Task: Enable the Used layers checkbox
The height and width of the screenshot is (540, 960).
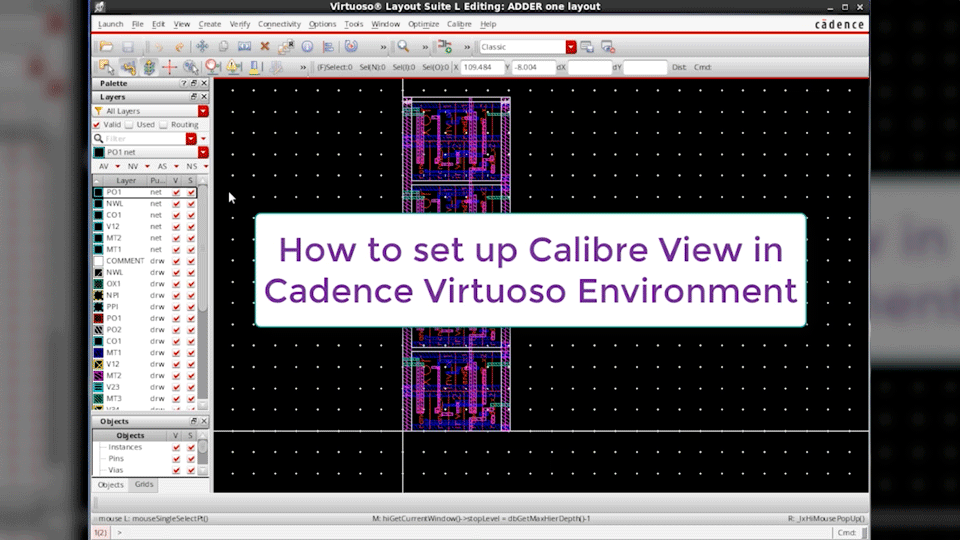Action: click(x=130, y=125)
